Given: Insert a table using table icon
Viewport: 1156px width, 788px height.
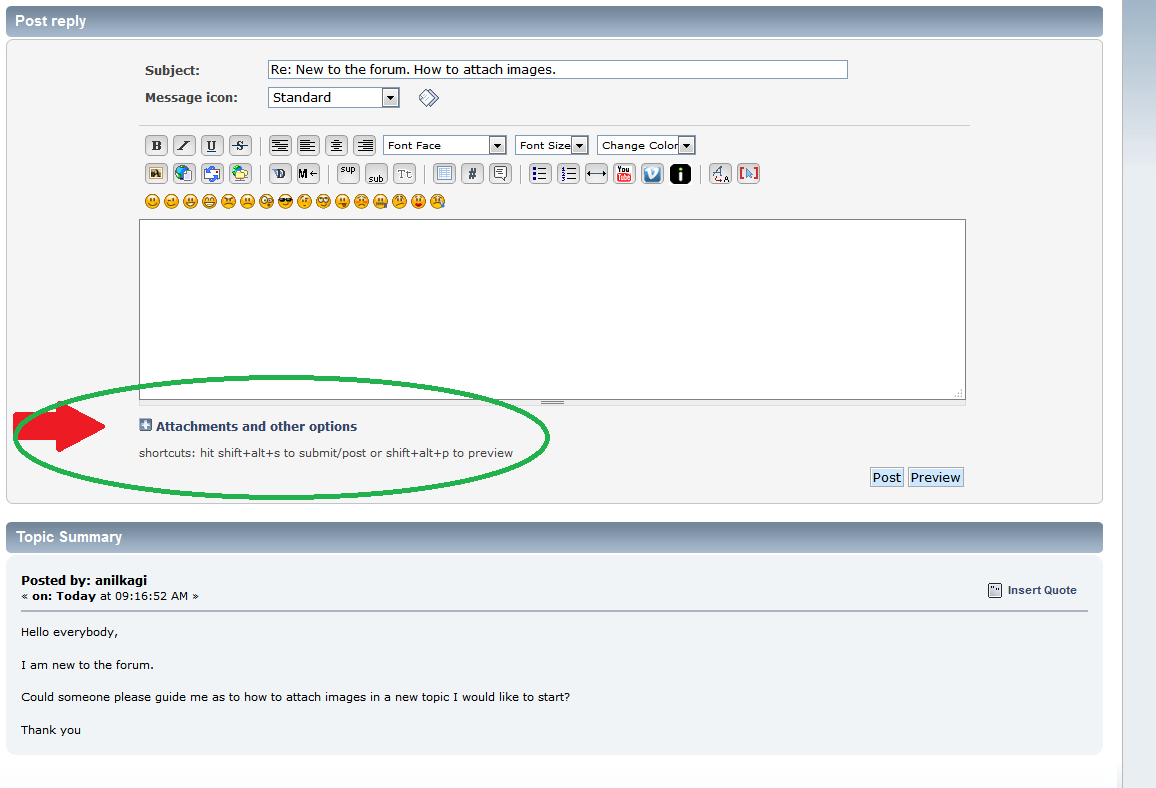Looking at the screenshot, I should pyautogui.click(x=445, y=173).
